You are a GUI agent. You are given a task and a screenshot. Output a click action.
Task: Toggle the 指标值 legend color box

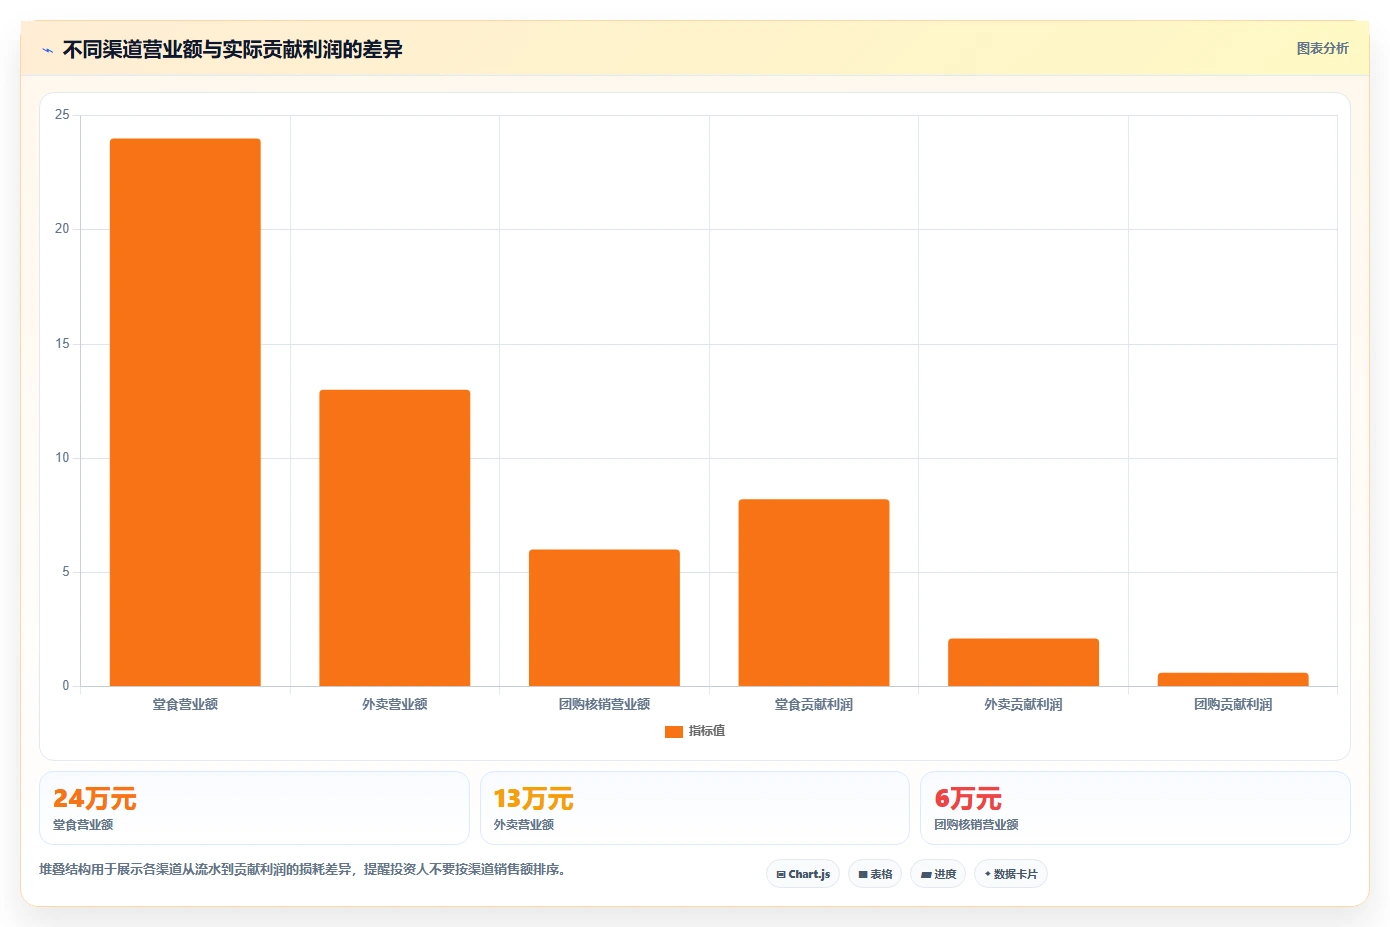coord(673,732)
